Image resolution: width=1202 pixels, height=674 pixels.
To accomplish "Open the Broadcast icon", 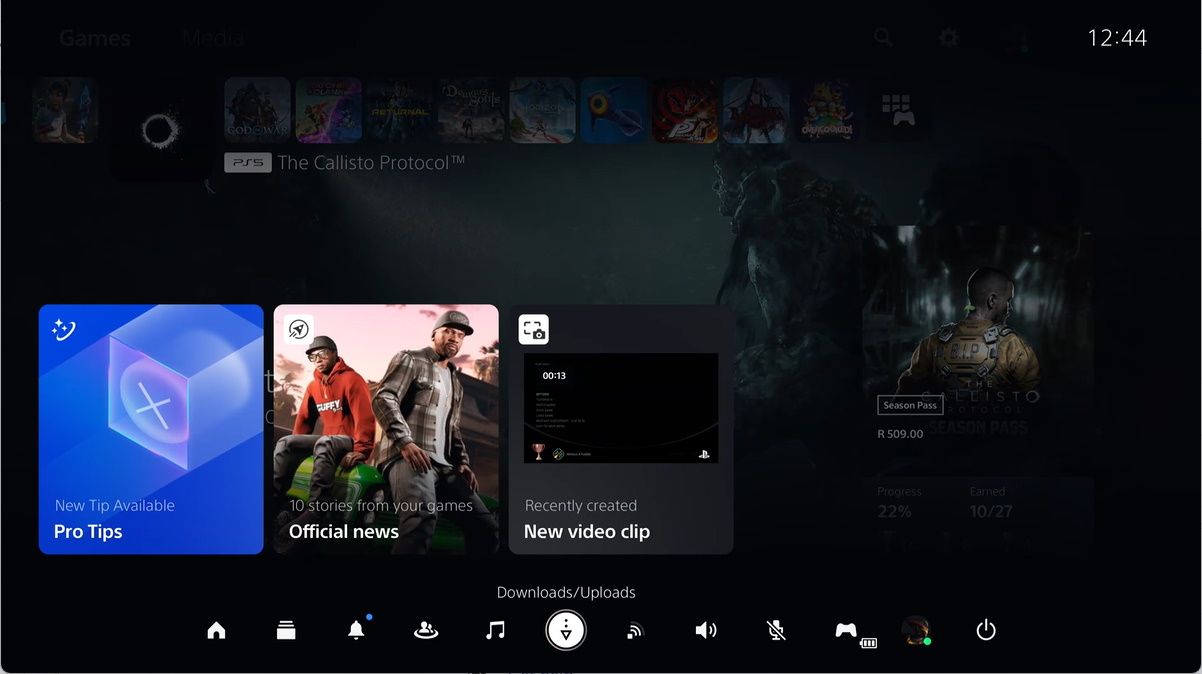I will [x=635, y=630].
